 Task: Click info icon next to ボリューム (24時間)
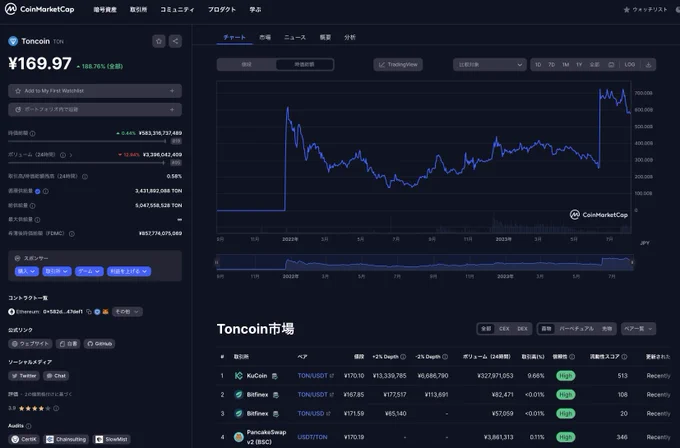pyautogui.click(x=63, y=155)
